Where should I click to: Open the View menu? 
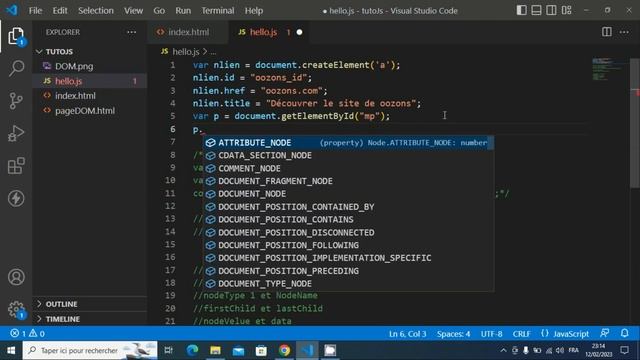[x=133, y=11]
